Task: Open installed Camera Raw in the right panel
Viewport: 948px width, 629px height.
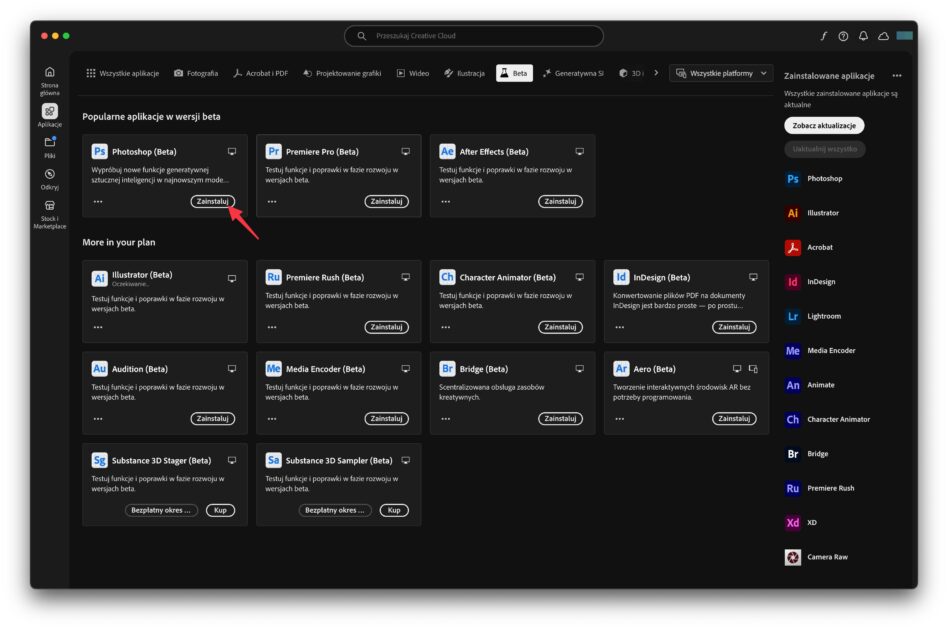Action: tap(816, 557)
